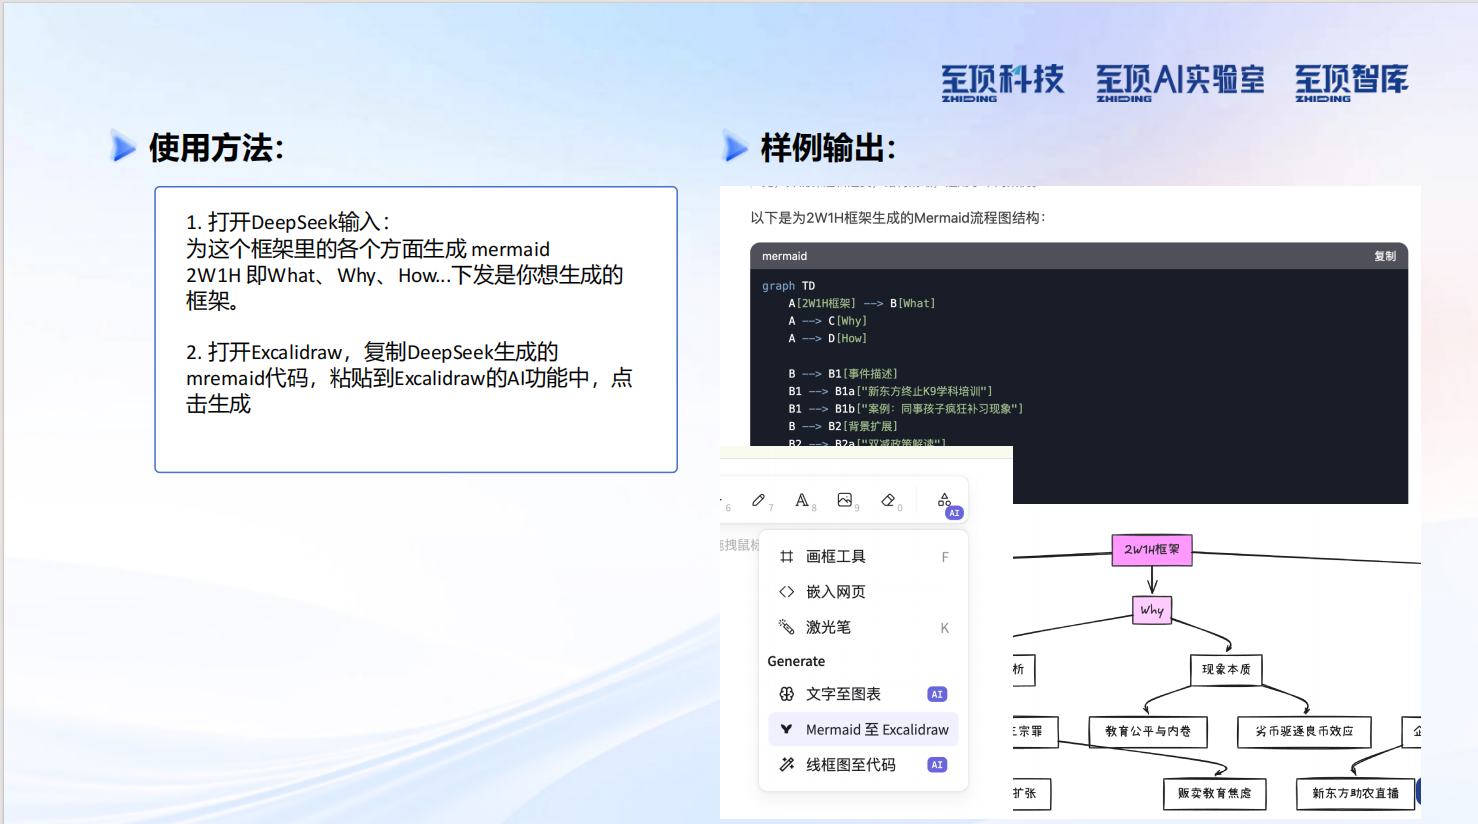Image resolution: width=1478 pixels, height=824 pixels.
Task: Click code line 'B --> B2[背景扩展]'
Action: coord(843,427)
